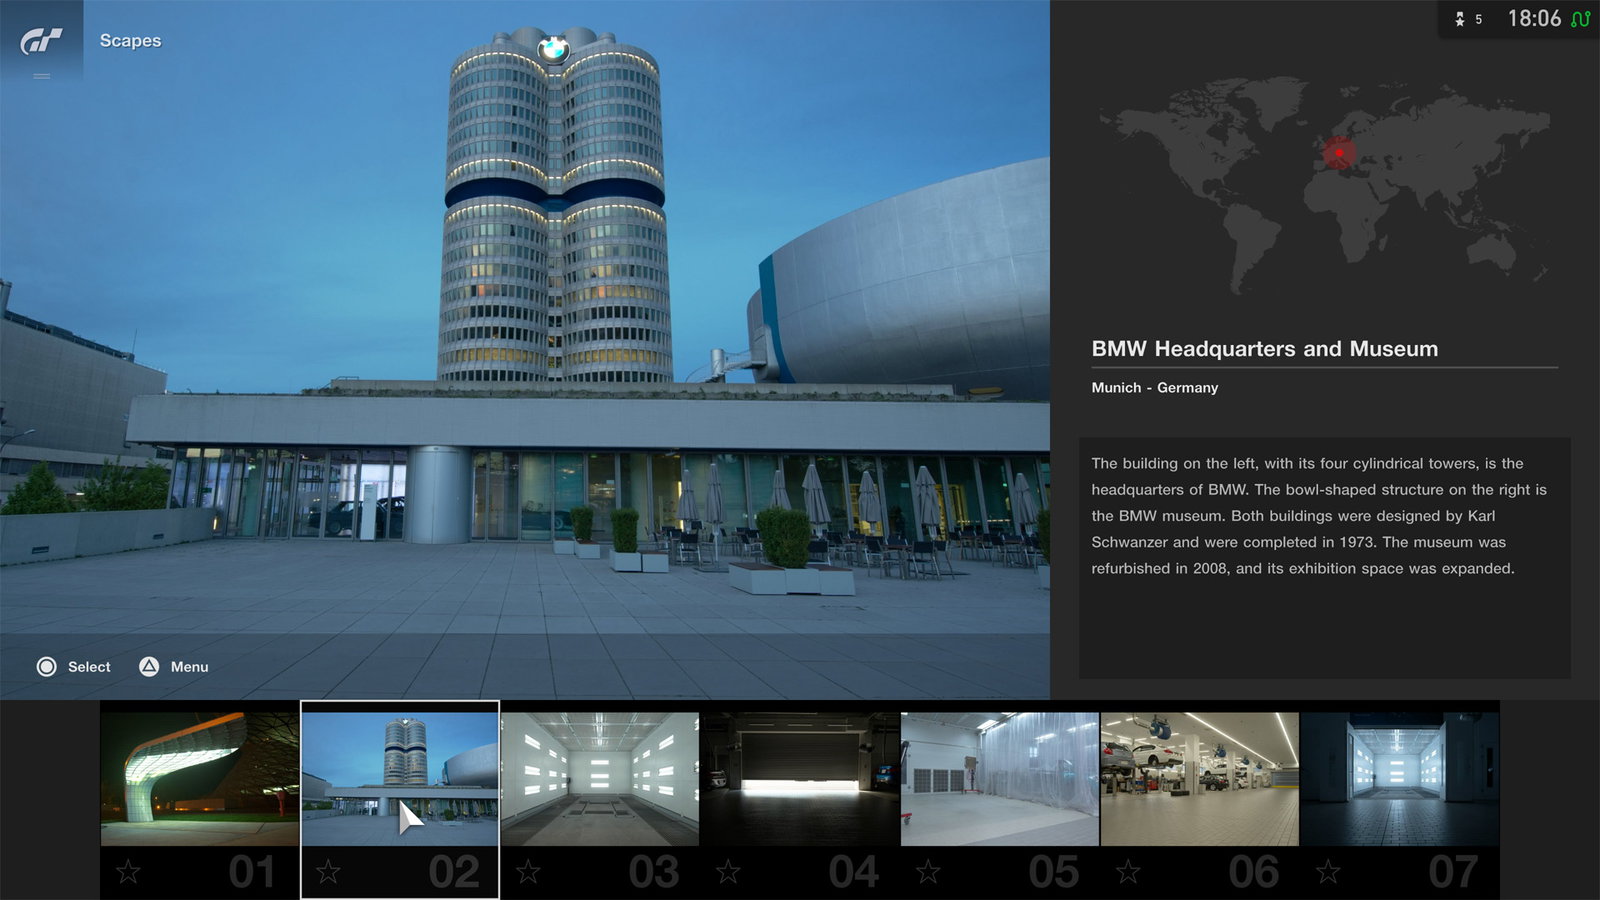
Task: Click the Gran Turismo logo icon
Action: [x=41, y=40]
